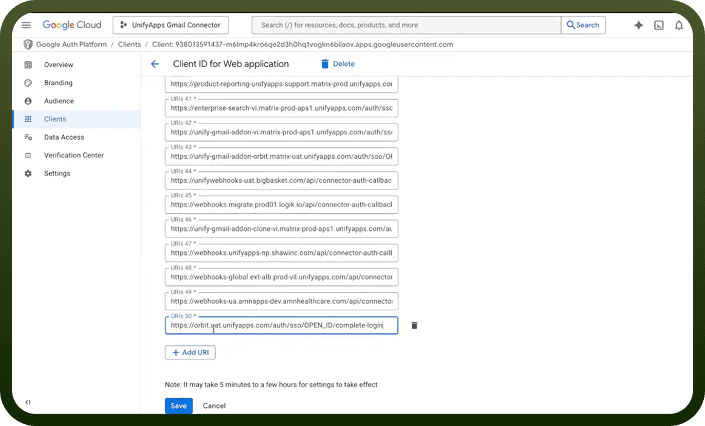
Task: Click the Branding palette icon
Action: pyautogui.click(x=28, y=83)
